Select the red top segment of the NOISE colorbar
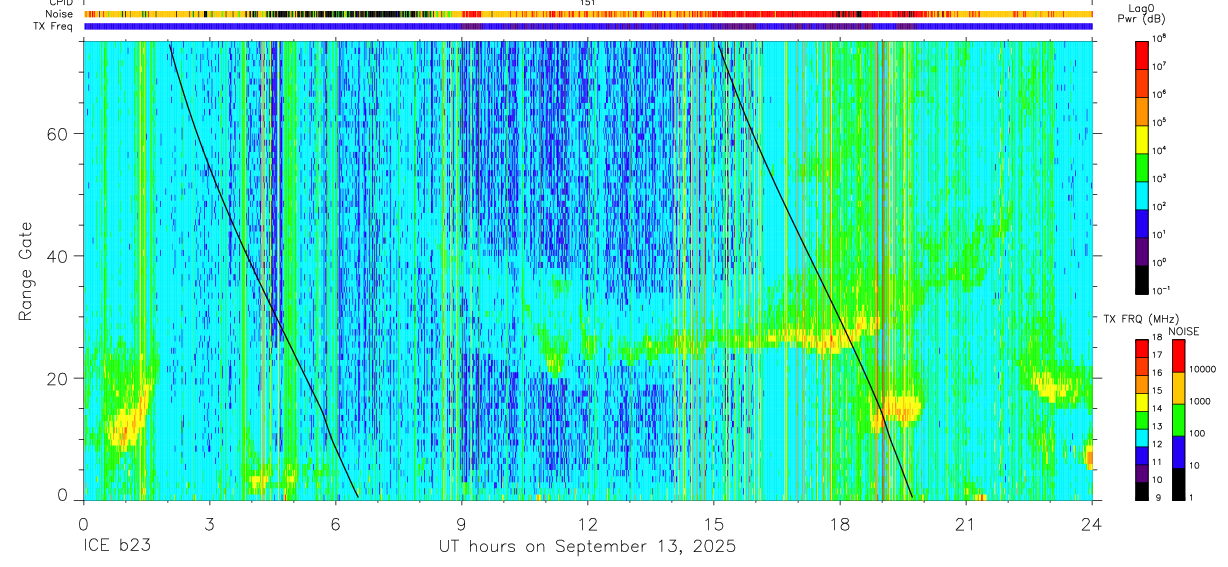 point(1178,356)
